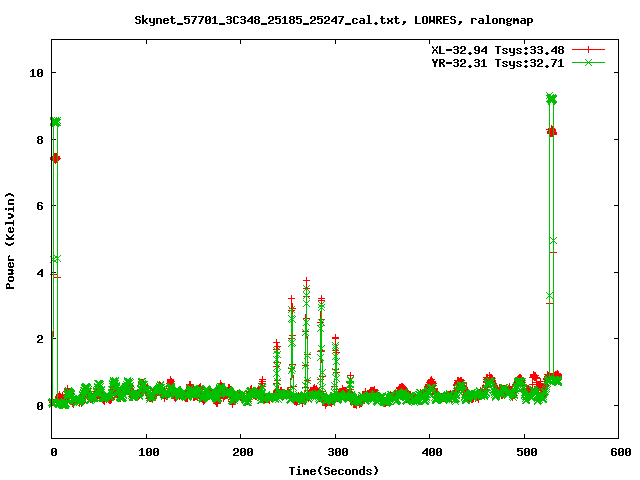This screenshot has height=480, width=640.
Task: Select legend entry YR-32.31 Tsys:32.71
Action: (x=498, y=63)
